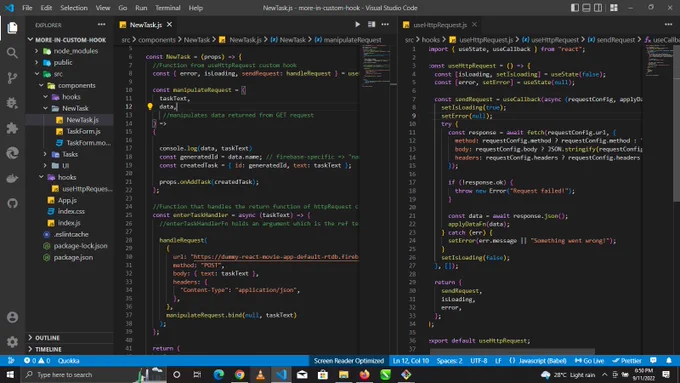The height and width of the screenshot is (383, 680).
Task: Open Windows Start menu
Action: point(10,374)
